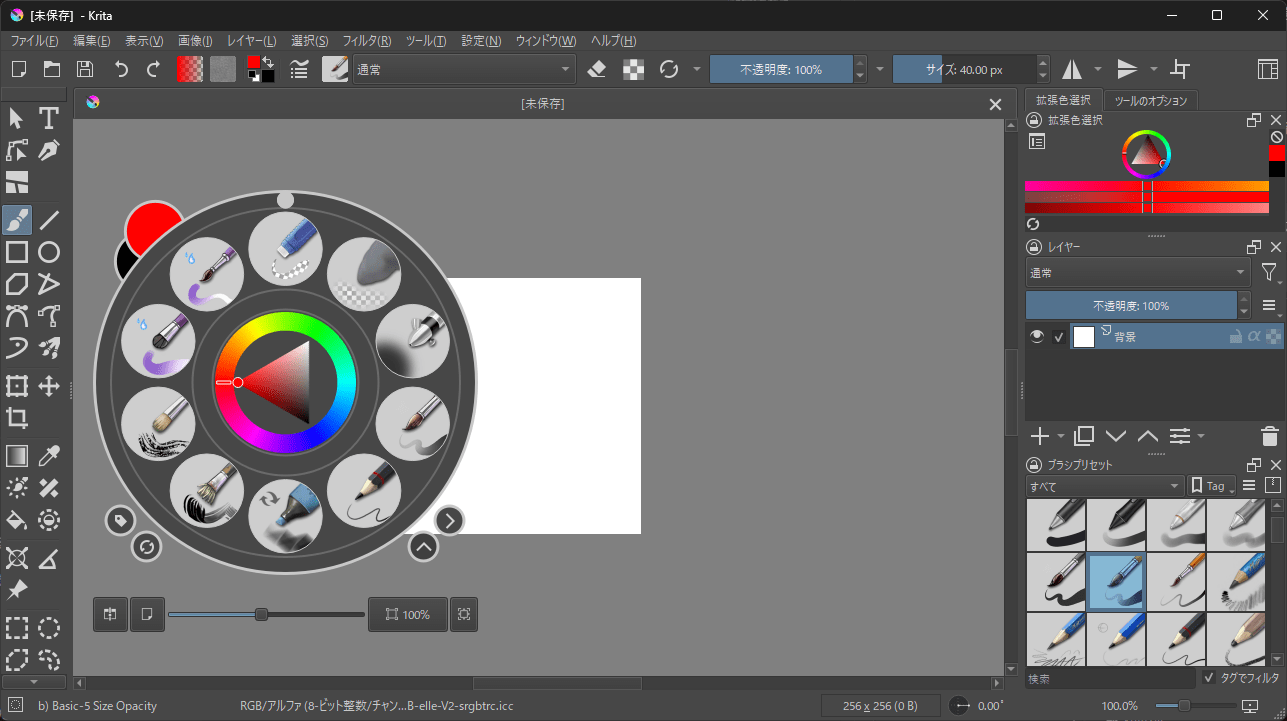Enable eraser mode in the toolbar
1287x721 pixels.
[595, 69]
